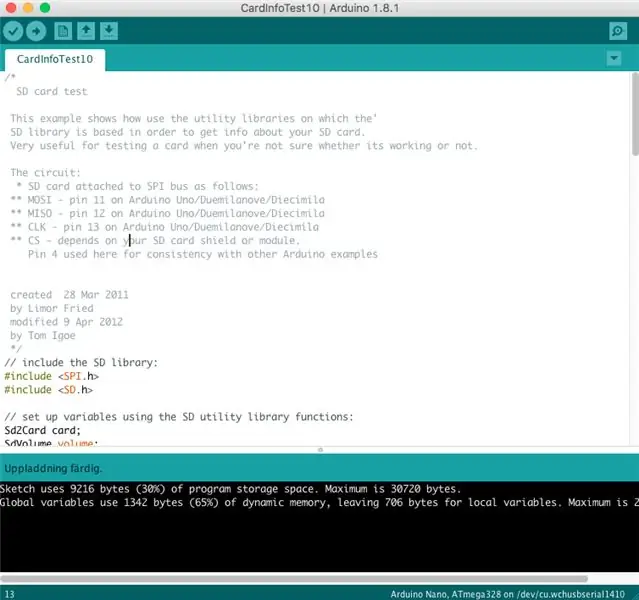Close the window with the red button
Viewport: 639px width, 600px height.
(11, 8)
